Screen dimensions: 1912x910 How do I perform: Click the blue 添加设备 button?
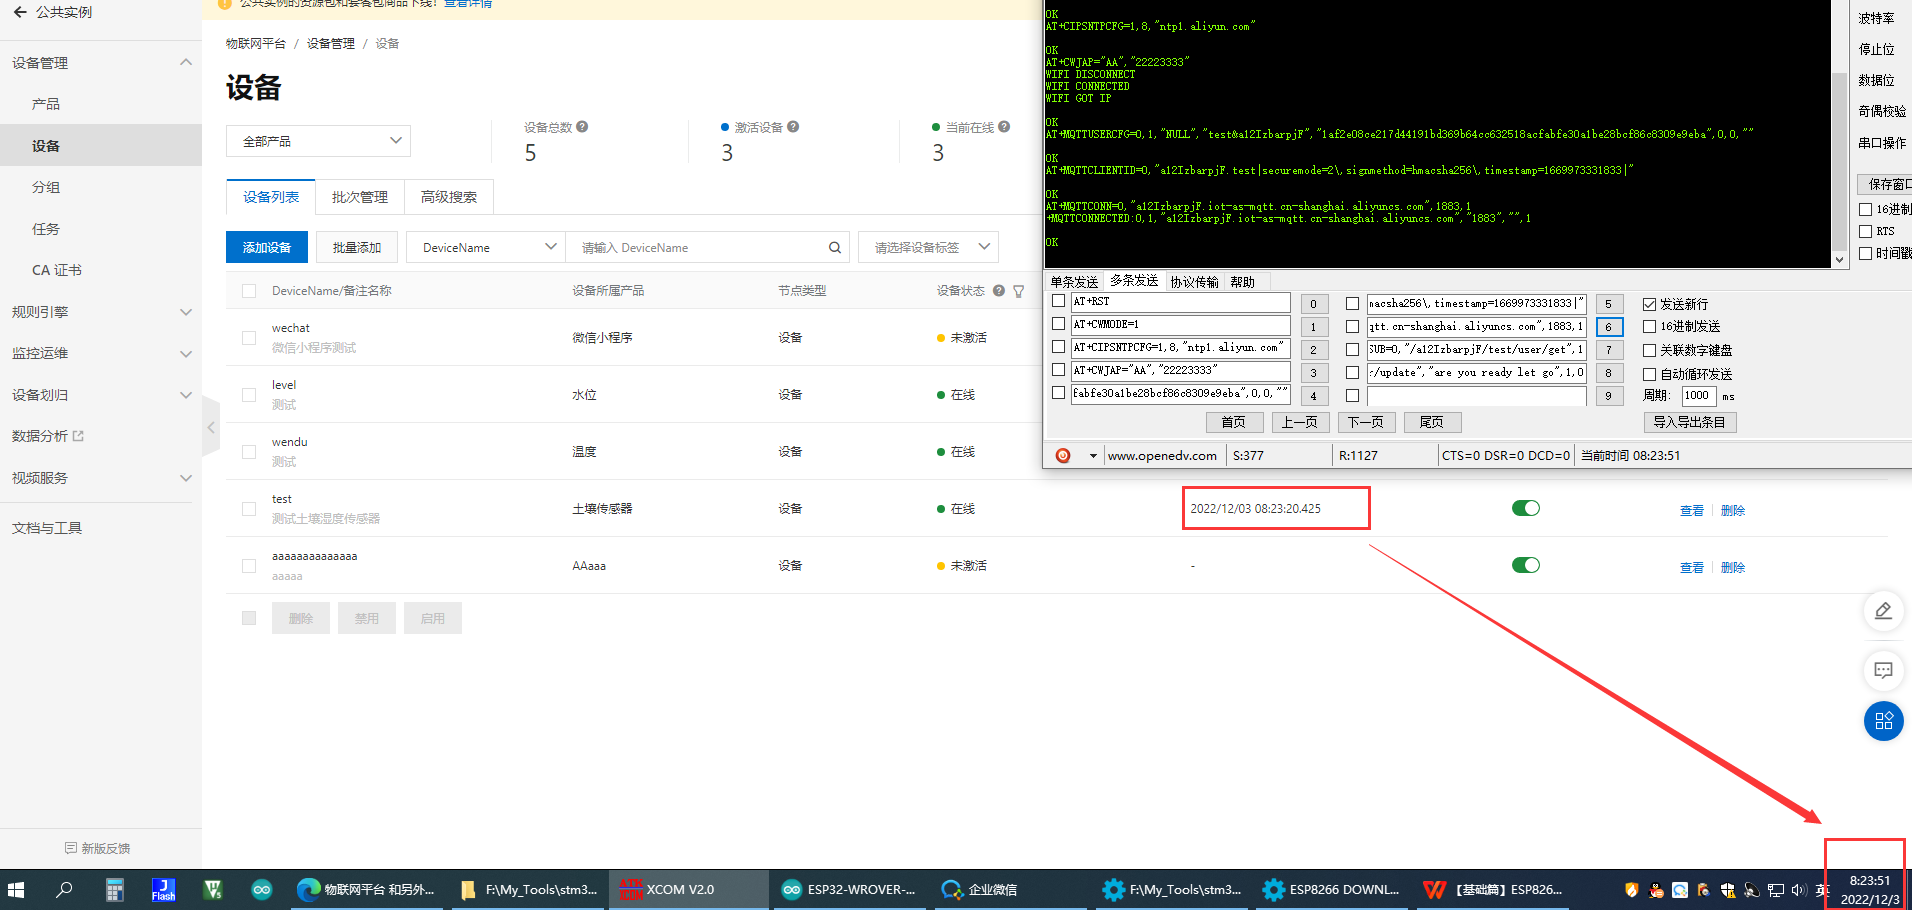[x=267, y=247]
